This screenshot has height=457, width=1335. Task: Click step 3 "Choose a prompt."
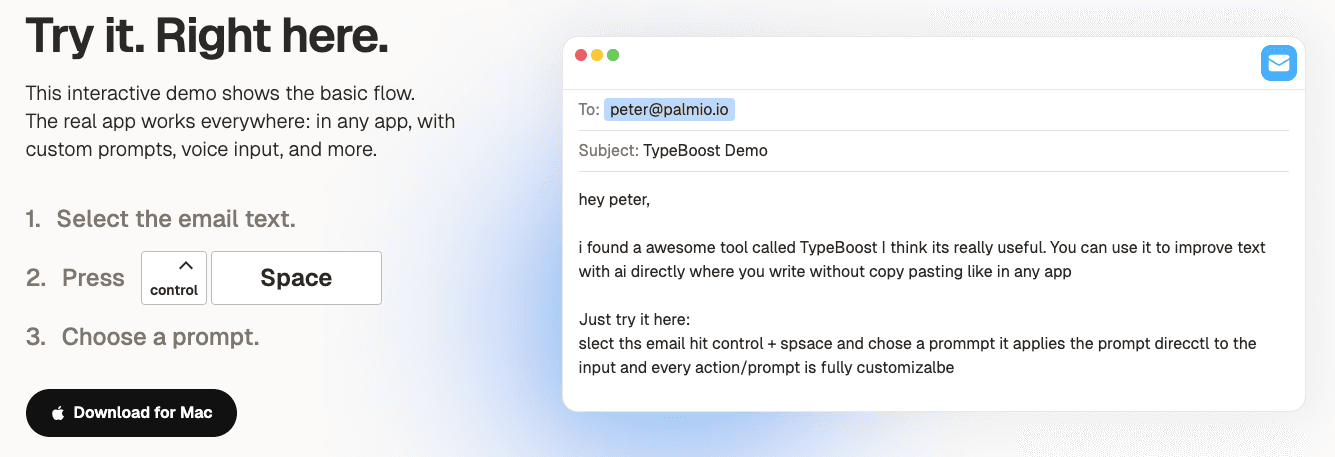point(160,337)
